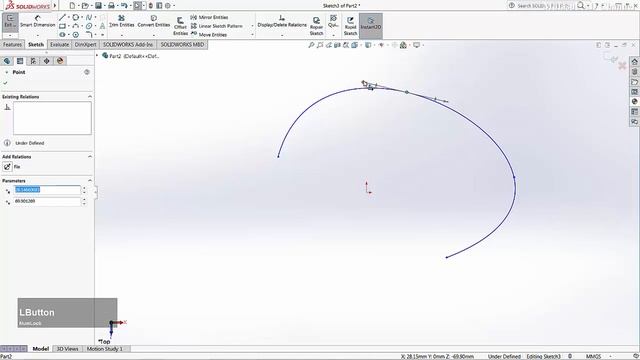Select the Arc sketch tool

pos(76,26)
